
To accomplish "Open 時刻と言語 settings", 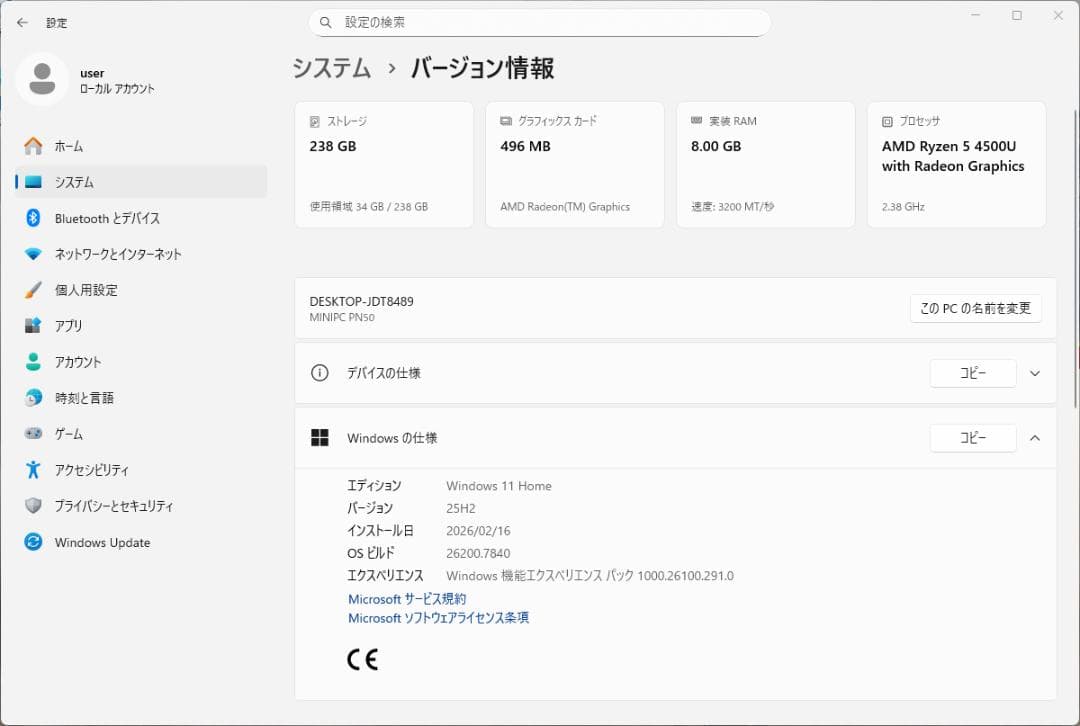I will (141, 397).
